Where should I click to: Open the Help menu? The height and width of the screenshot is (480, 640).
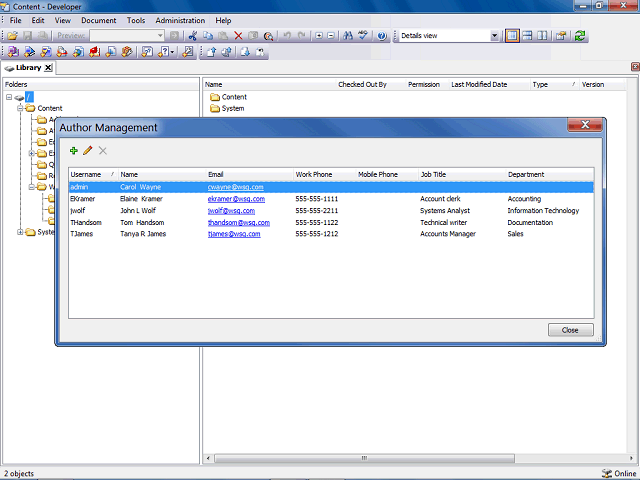click(223, 20)
